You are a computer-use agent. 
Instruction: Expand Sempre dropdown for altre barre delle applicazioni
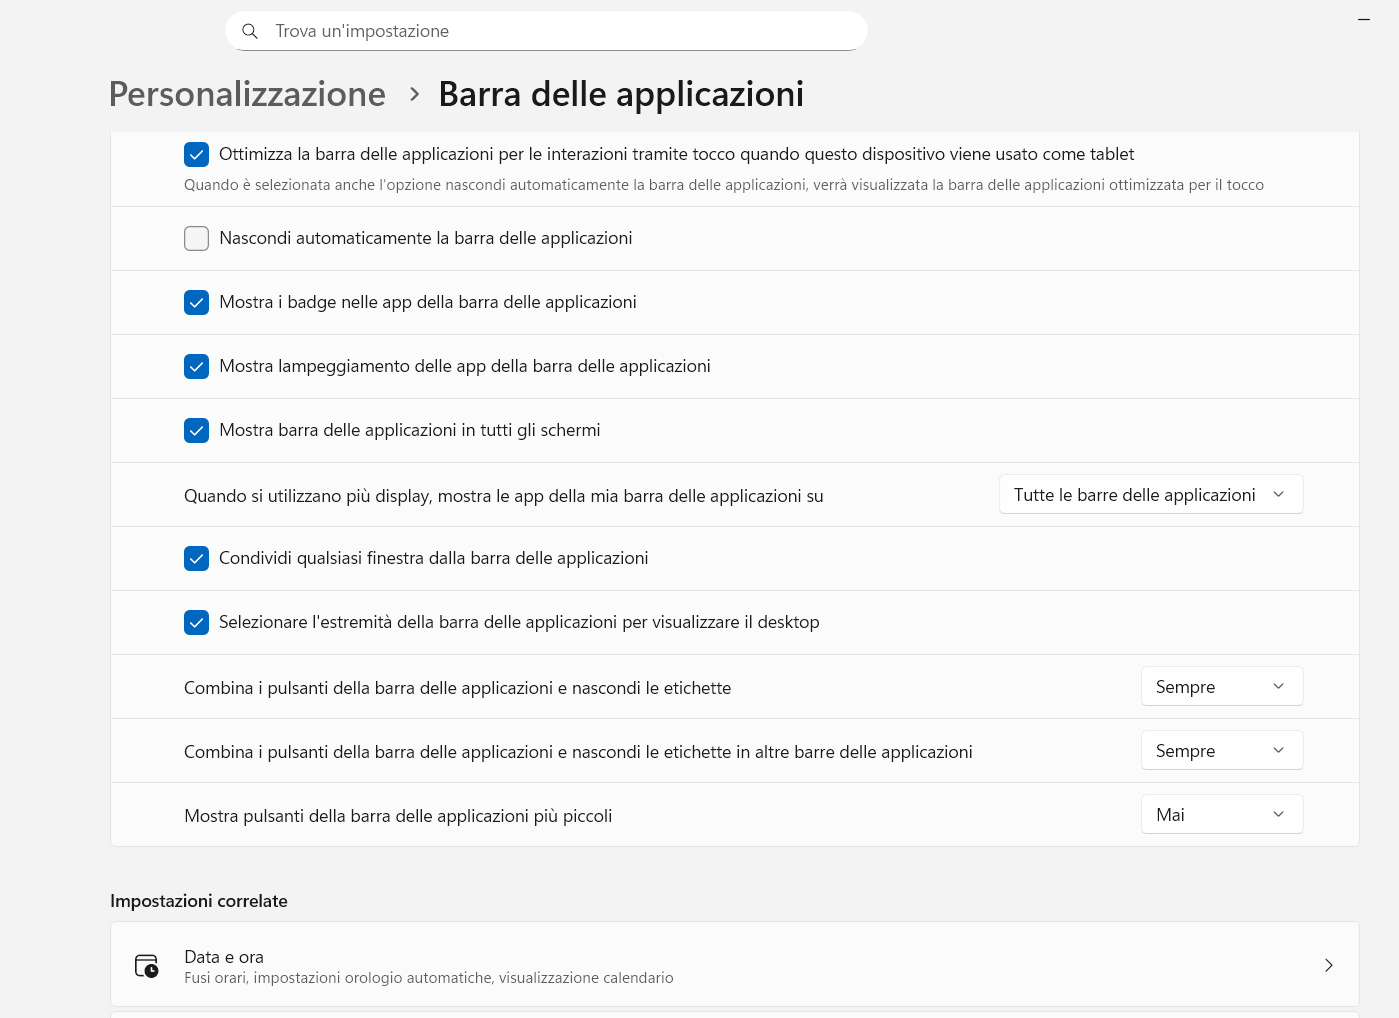[1222, 750]
